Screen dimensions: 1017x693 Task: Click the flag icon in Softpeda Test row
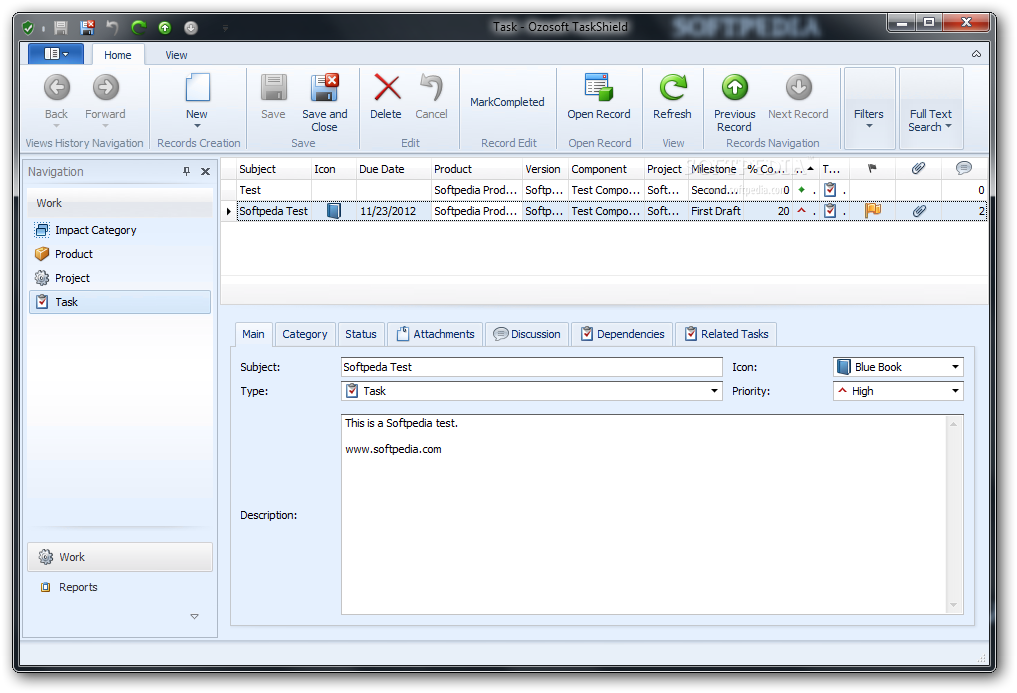click(873, 210)
